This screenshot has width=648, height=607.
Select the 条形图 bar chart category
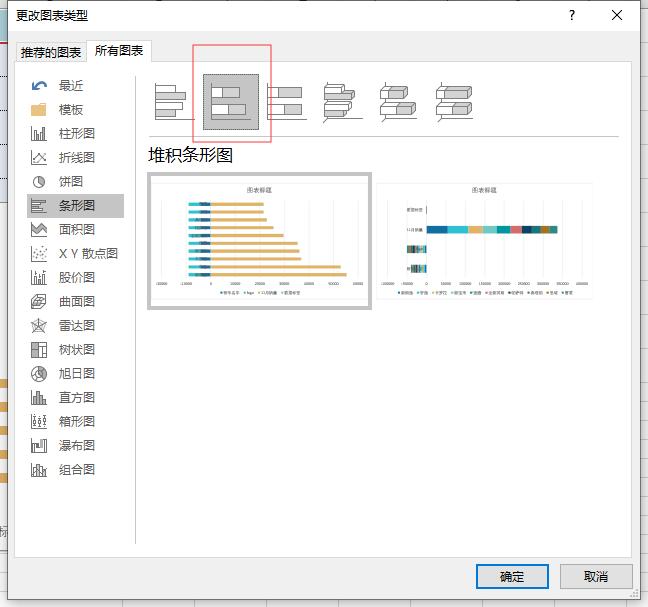[x=75, y=205]
